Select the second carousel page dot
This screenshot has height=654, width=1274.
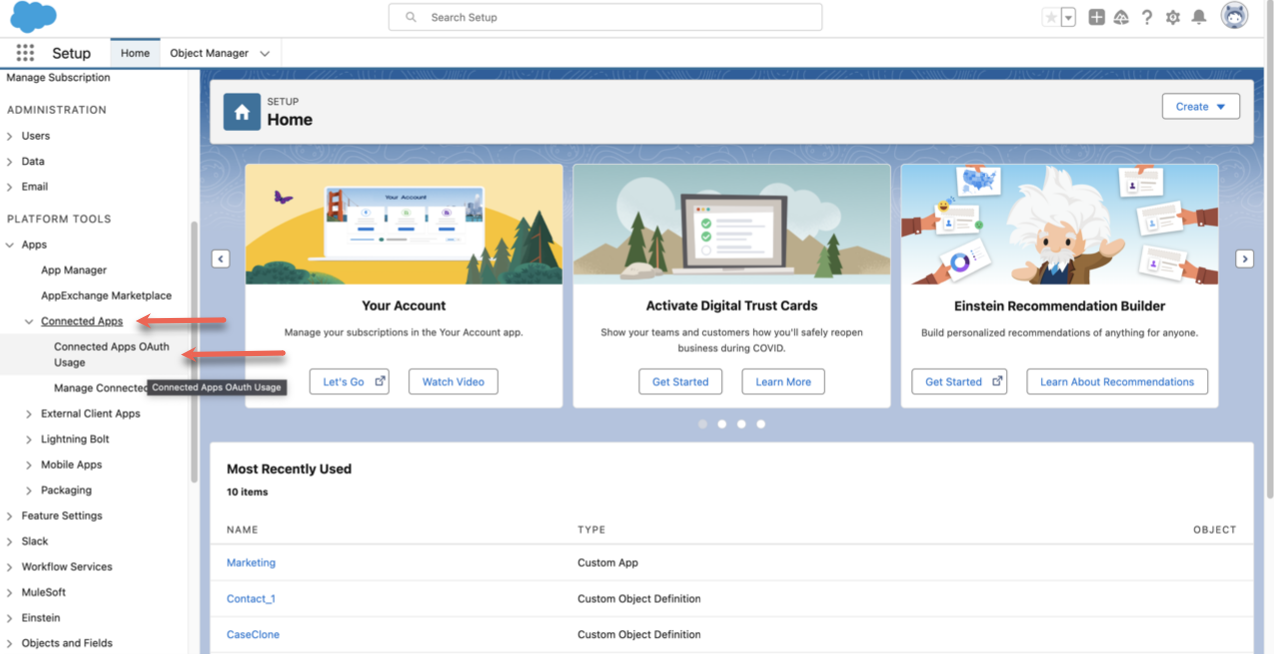click(x=722, y=424)
